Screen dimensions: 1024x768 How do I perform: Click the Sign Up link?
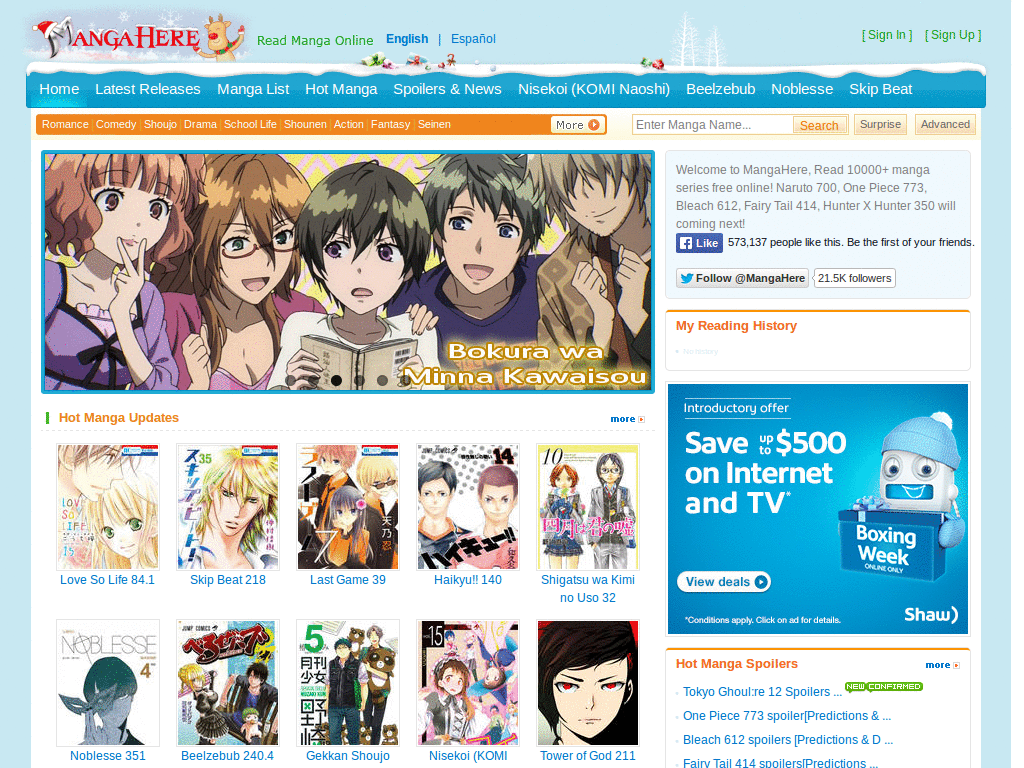coord(953,35)
